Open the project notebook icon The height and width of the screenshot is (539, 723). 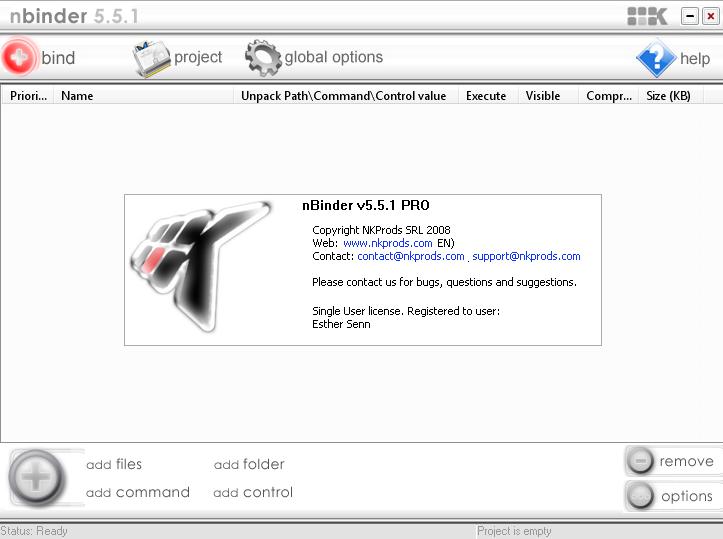pos(151,58)
